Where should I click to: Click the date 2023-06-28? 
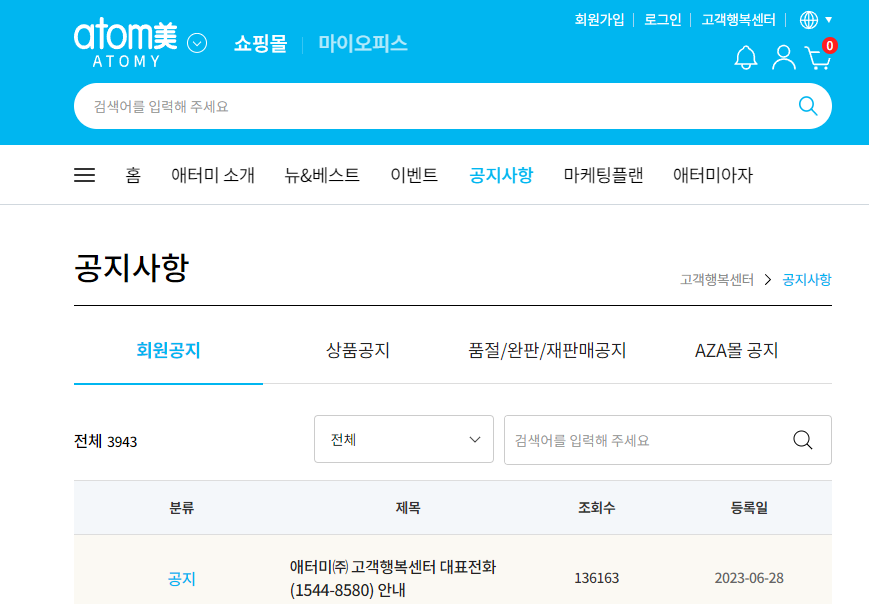(749, 578)
